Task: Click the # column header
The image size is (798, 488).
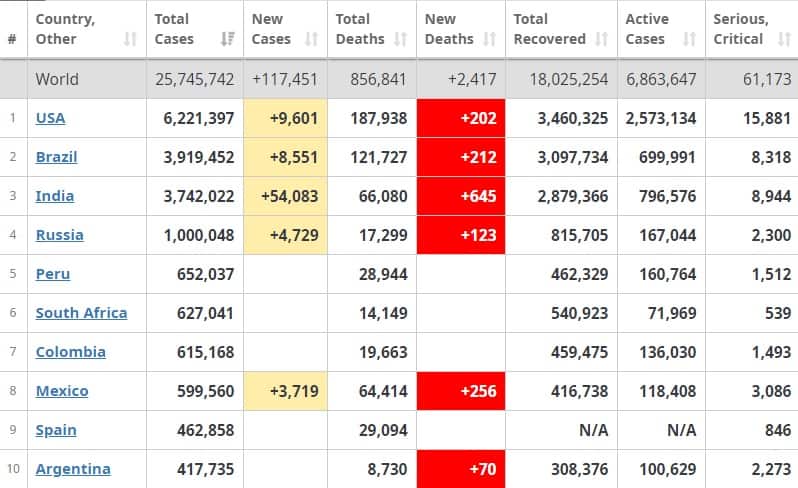Action: click(x=12, y=39)
